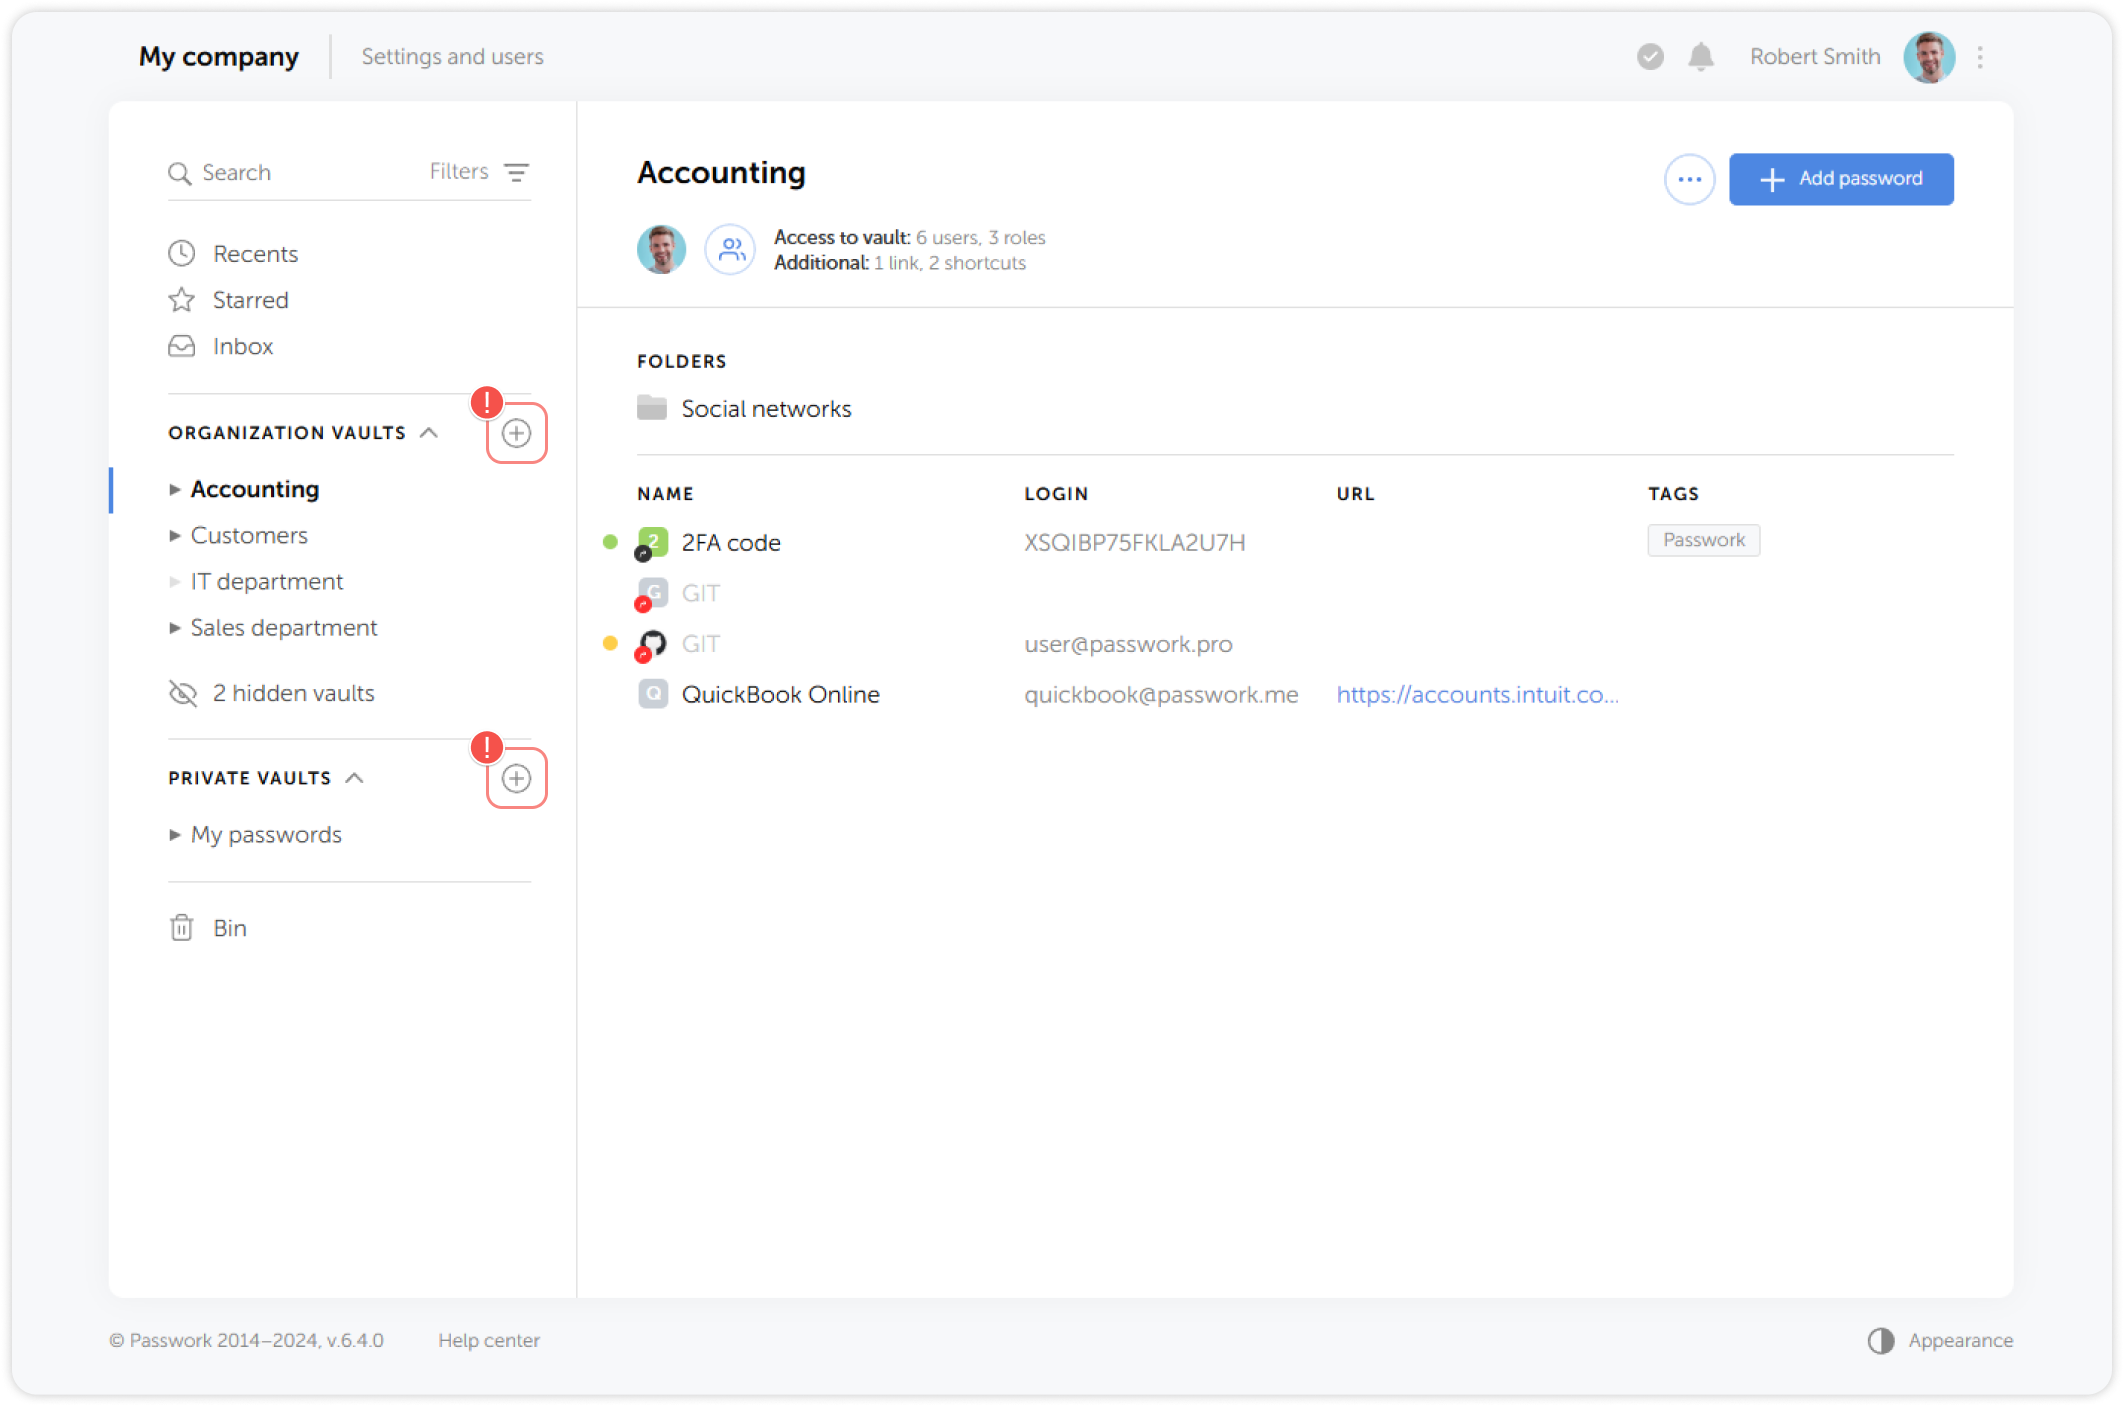Open Recents in the sidebar
This screenshot has width=2124, height=1407.
tap(255, 253)
